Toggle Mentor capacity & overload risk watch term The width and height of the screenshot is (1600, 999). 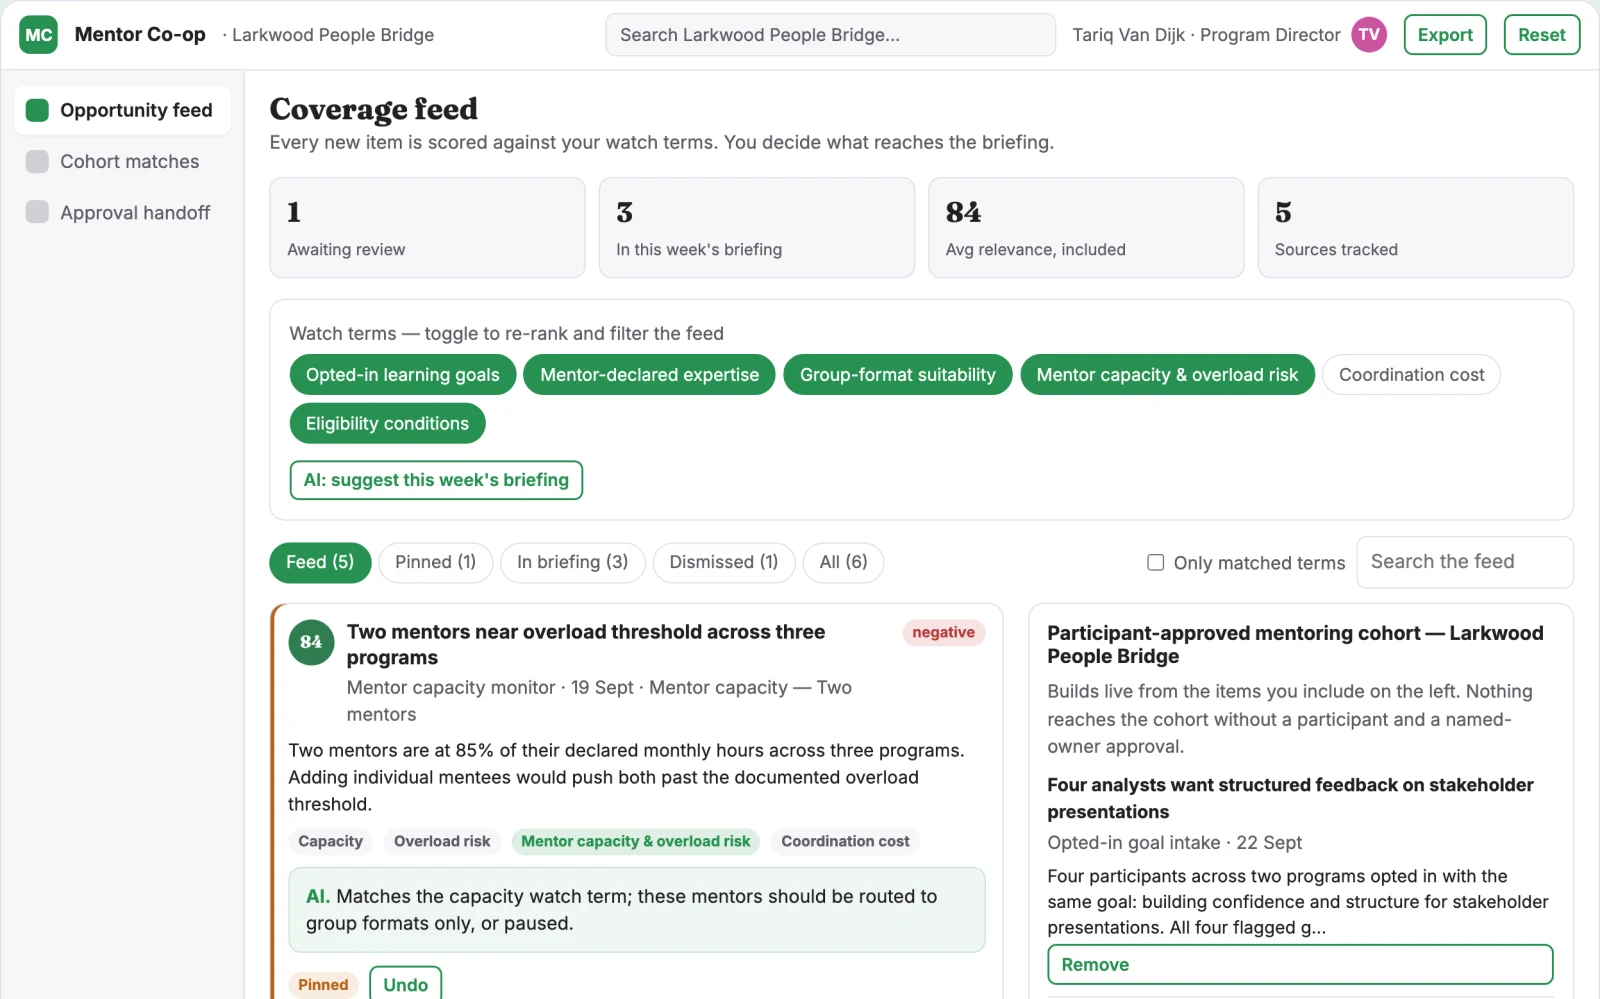click(x=1167, y=375)
